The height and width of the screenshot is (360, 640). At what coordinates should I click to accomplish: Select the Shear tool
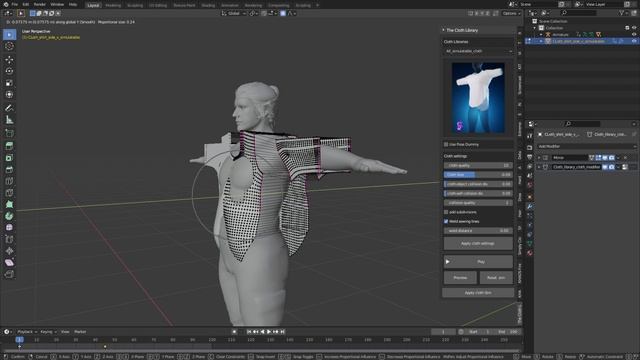9,262
